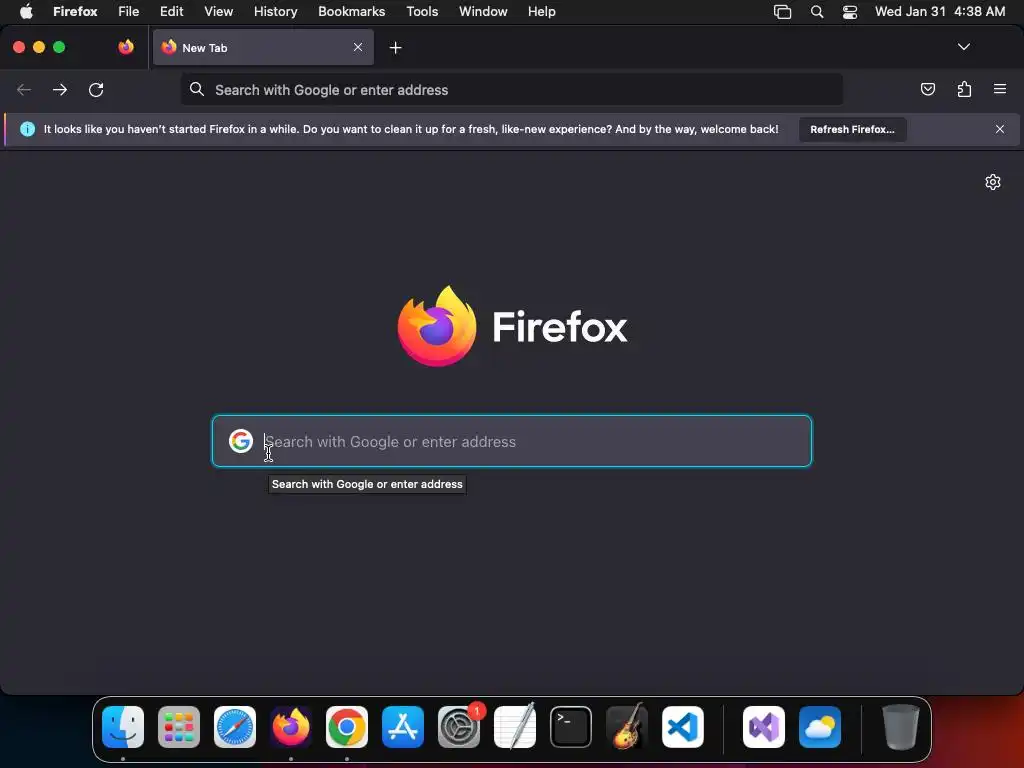Launch Terminal from the dock
This screenshot has height=768, width=1024.
pyautogui.click(x=571, y=727)
